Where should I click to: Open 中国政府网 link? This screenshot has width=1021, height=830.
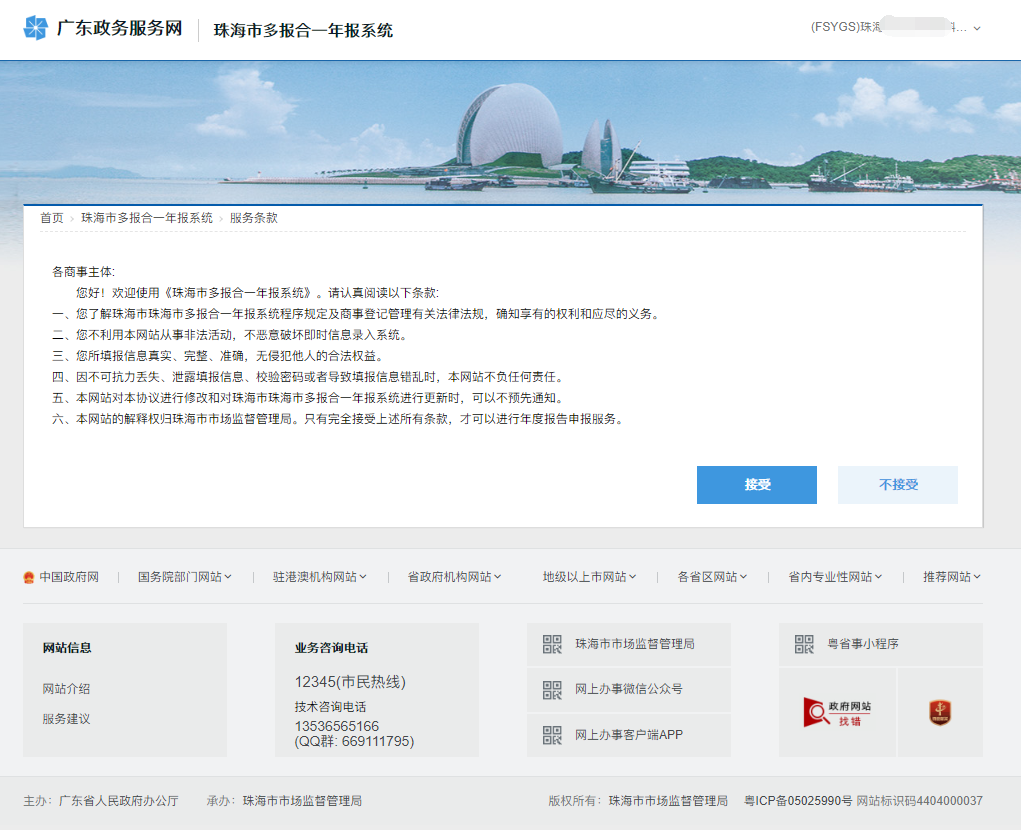(69, 577)
